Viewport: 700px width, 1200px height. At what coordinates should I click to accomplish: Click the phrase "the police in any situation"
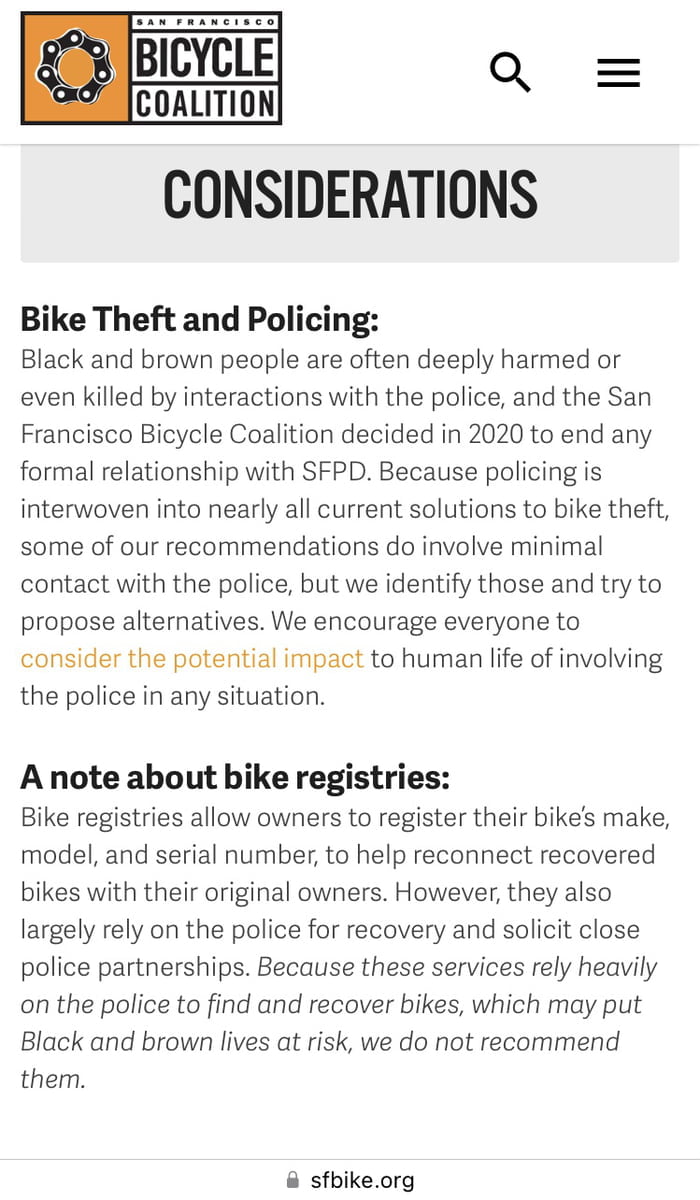point(172,696)
